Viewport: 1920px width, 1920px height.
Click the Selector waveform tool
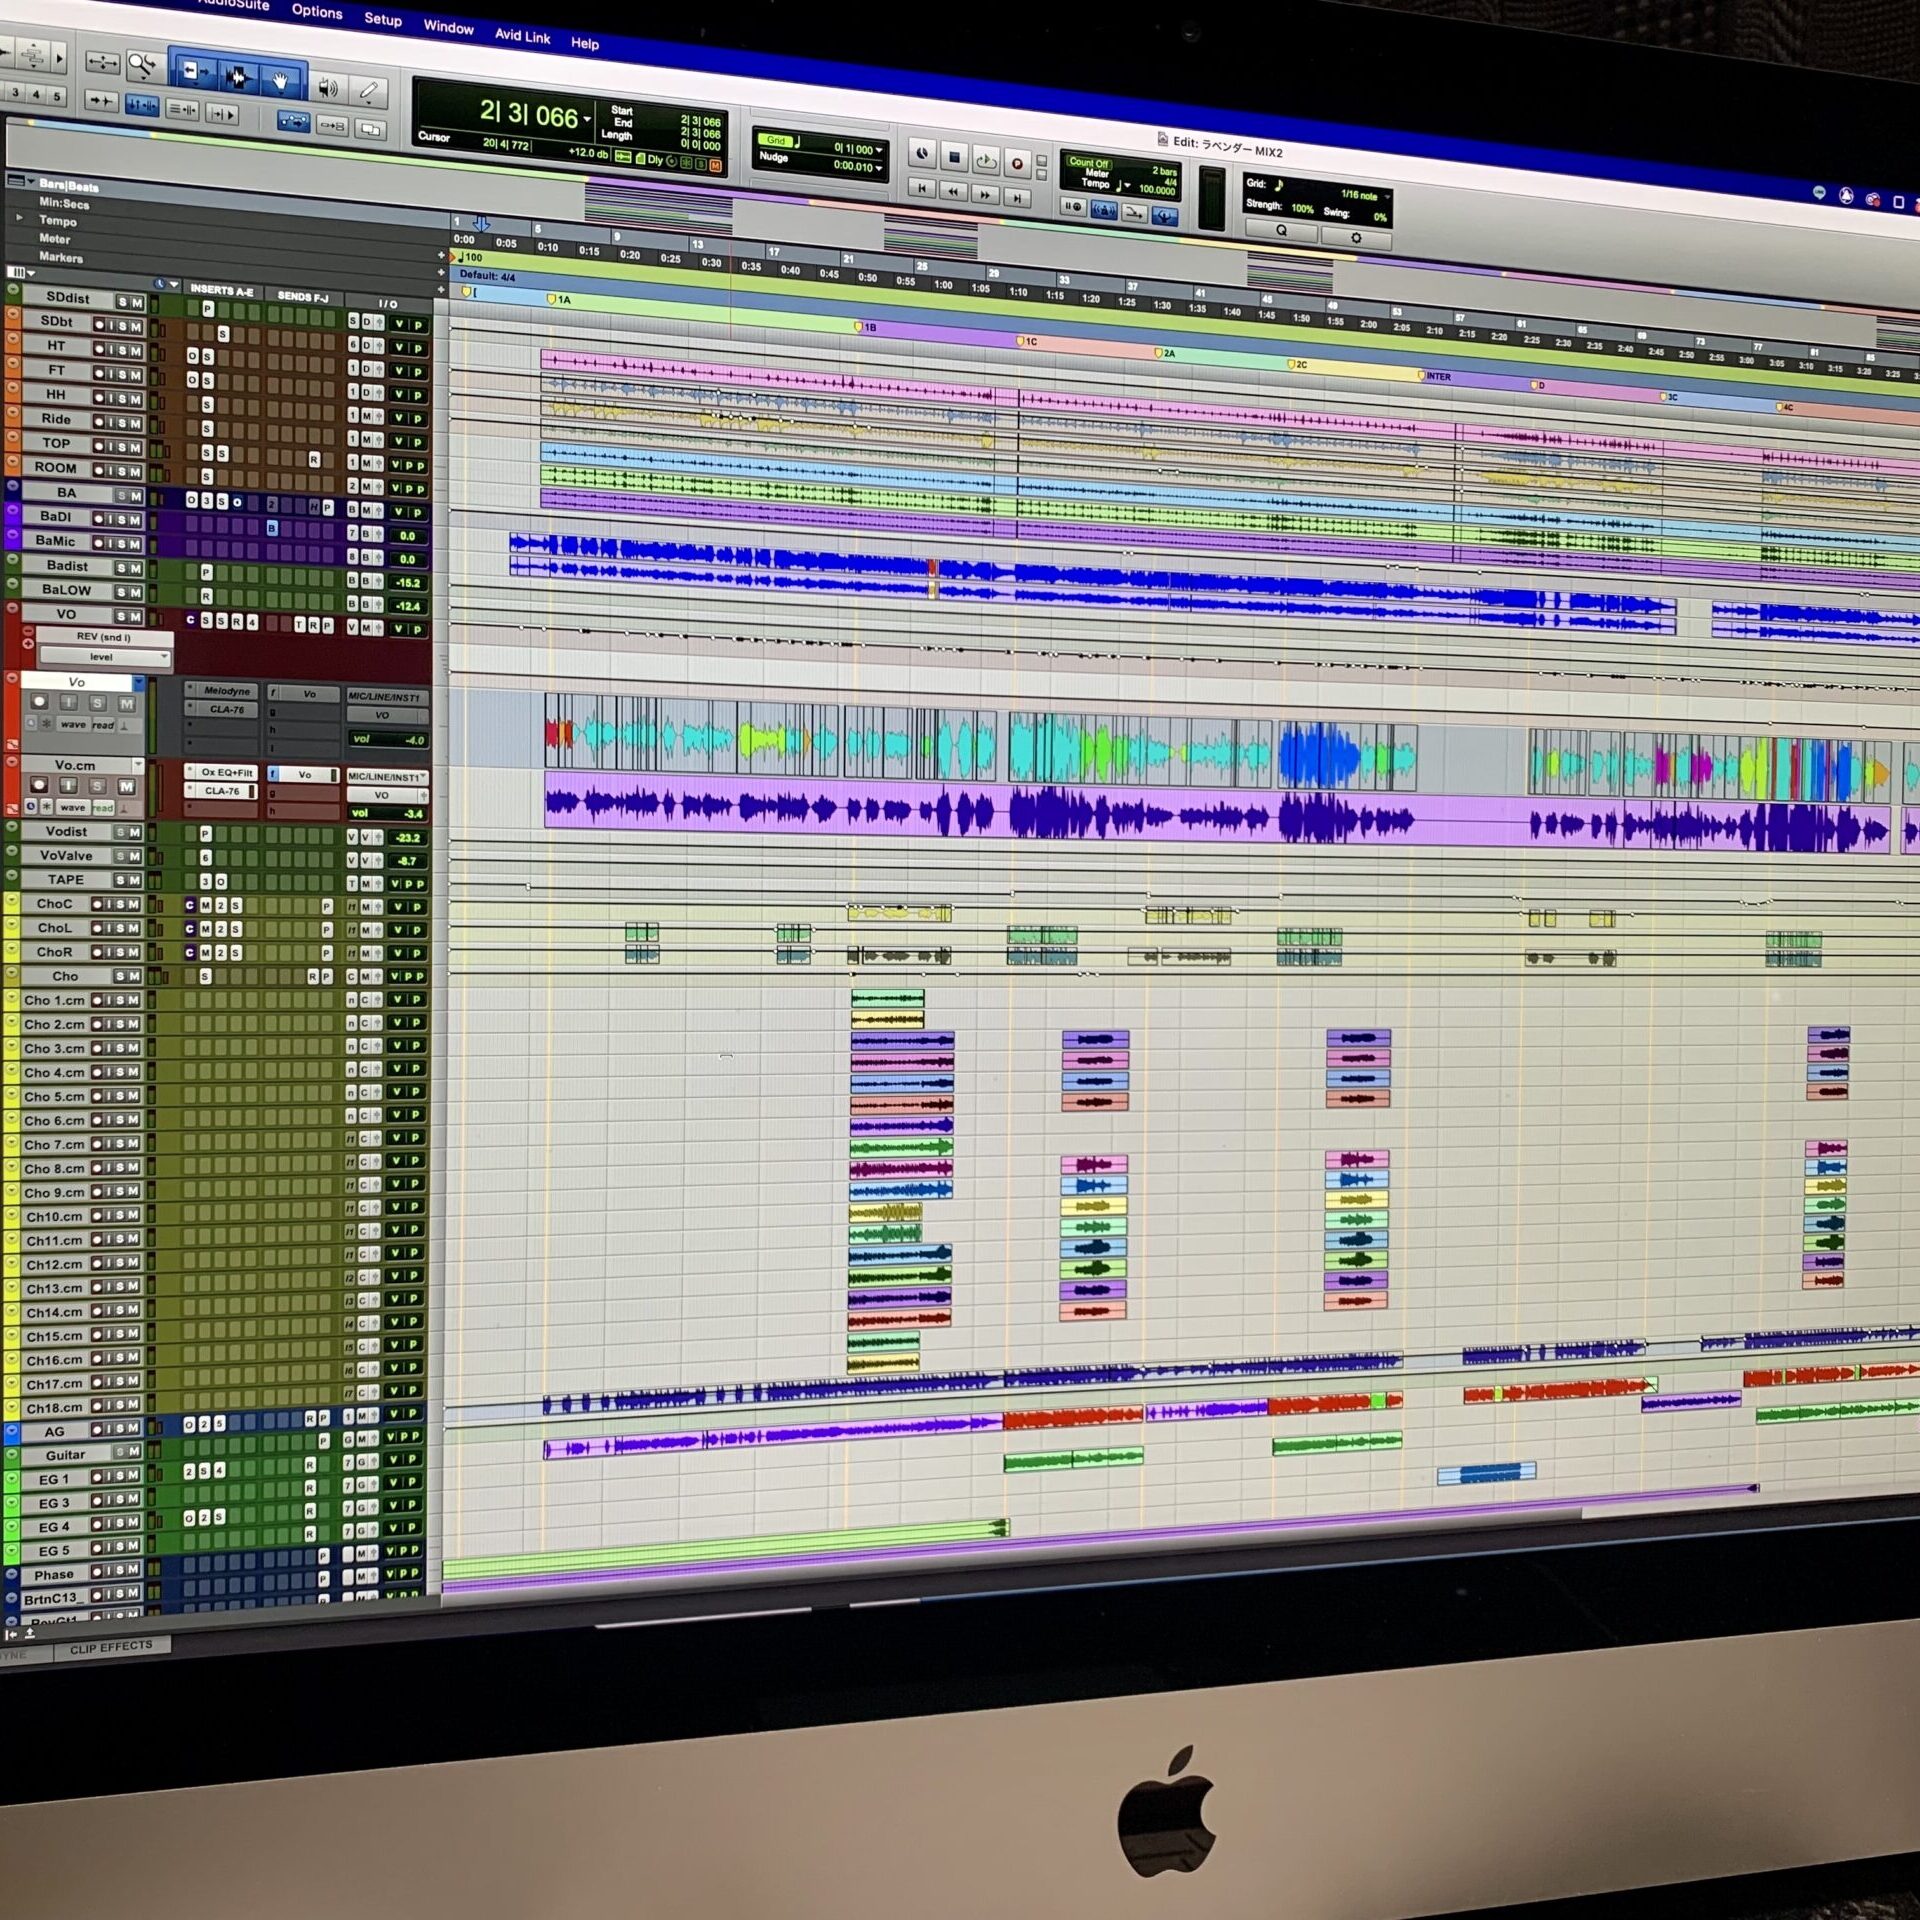pos(237,76)
